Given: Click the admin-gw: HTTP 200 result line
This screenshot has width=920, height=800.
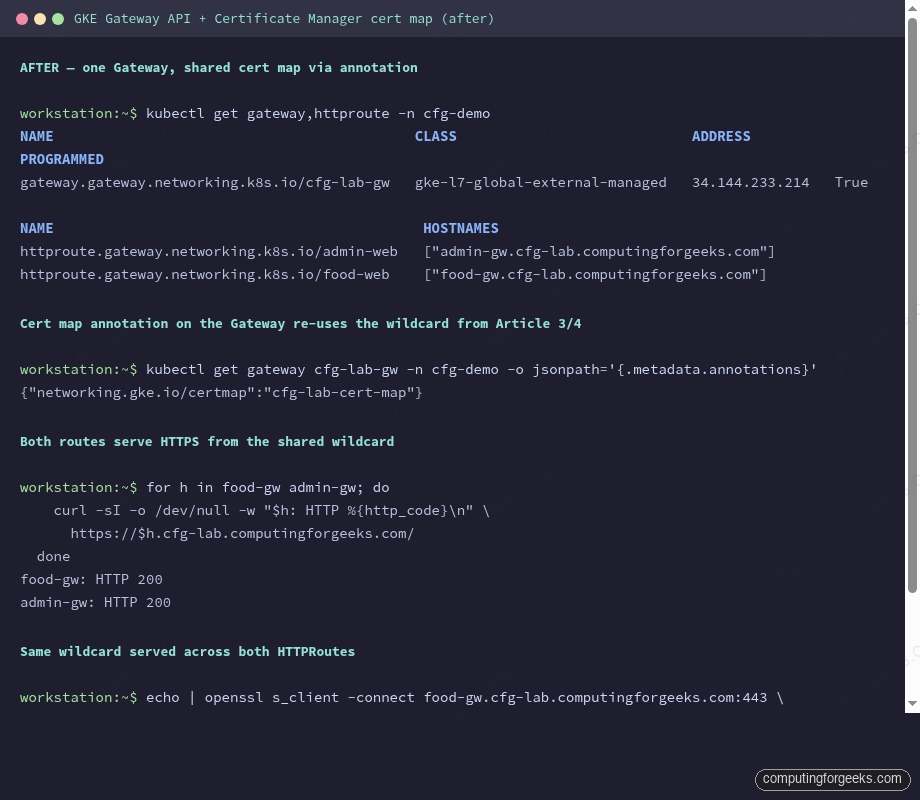Looking at the screenshot, I should (x=95, y=602).
